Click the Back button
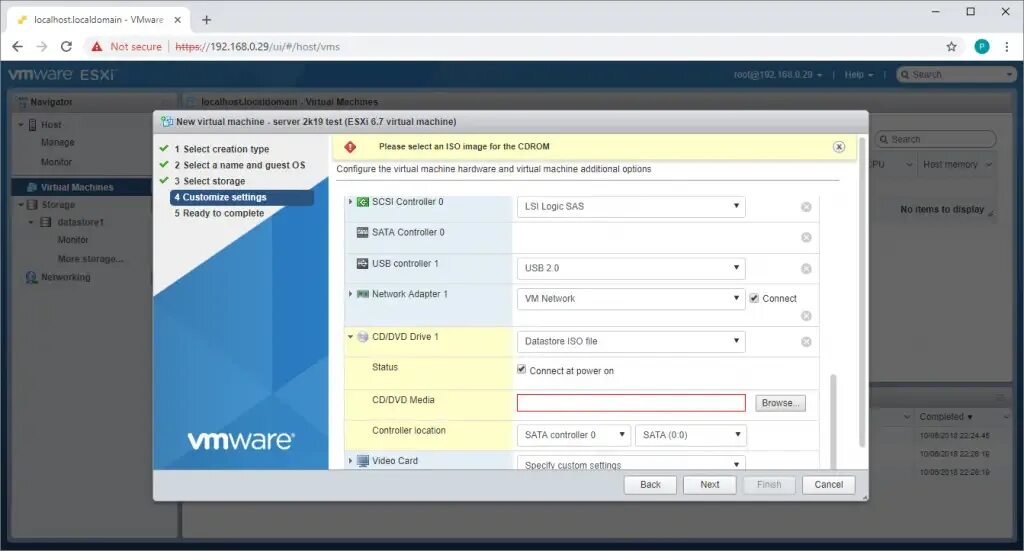Viewport: 1024px width, 551px height. tap(650, 485)
